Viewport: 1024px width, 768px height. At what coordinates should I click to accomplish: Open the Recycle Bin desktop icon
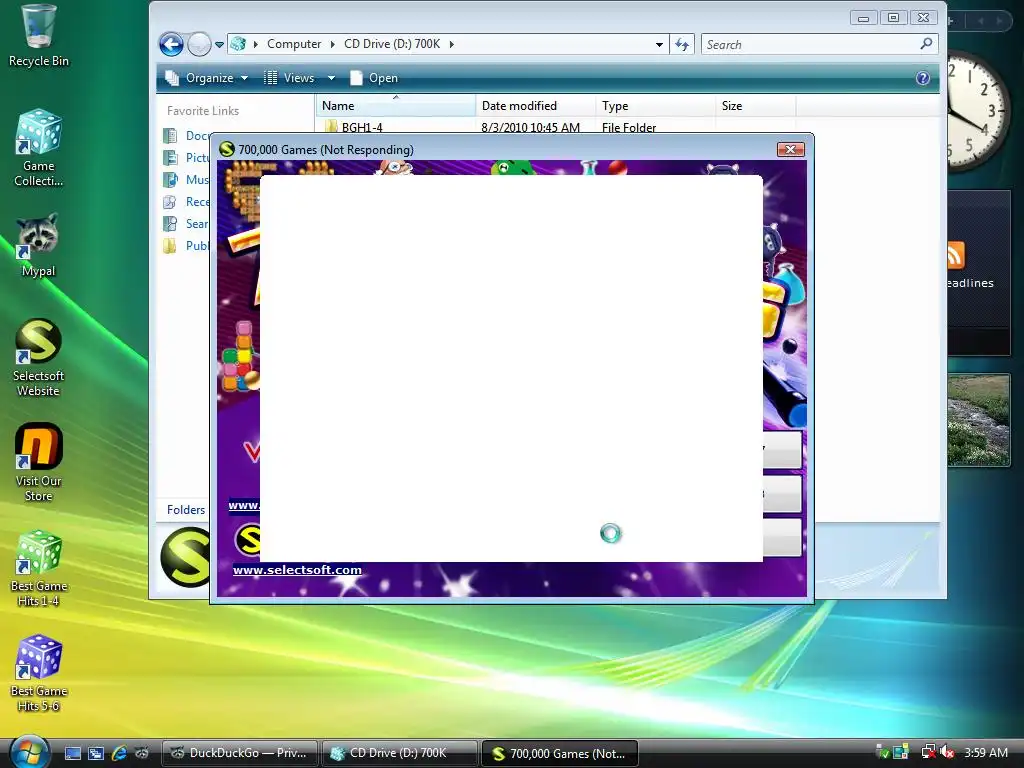(38, 36)
